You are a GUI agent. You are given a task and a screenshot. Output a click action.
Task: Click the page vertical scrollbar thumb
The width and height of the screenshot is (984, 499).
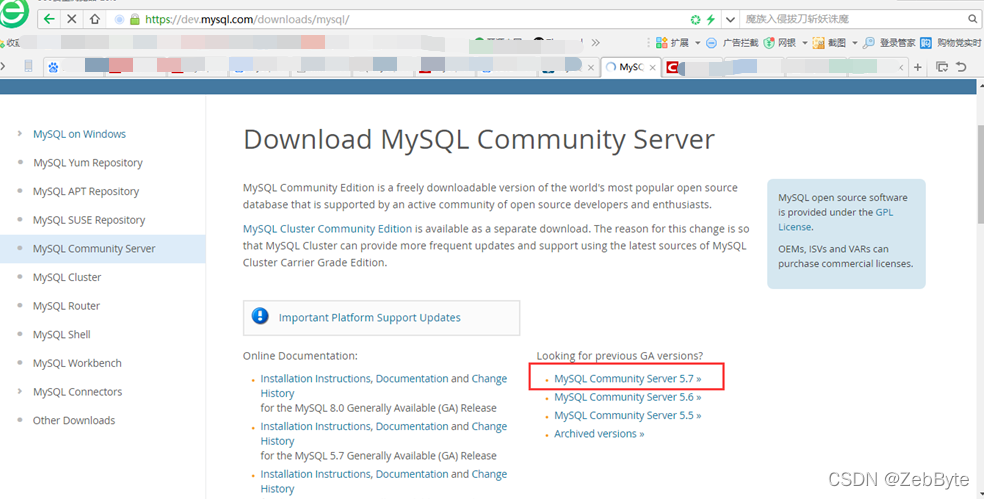(980, 173)
